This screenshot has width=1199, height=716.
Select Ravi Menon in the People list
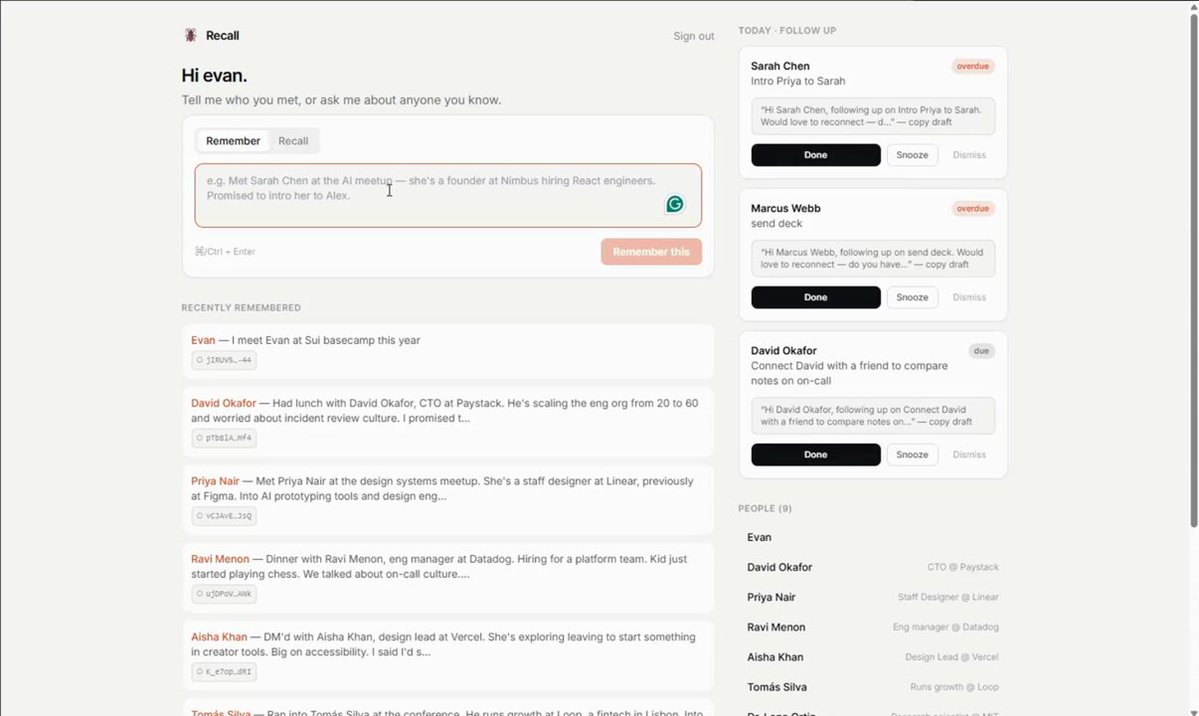pyautogui.click(x=872, y=626)
